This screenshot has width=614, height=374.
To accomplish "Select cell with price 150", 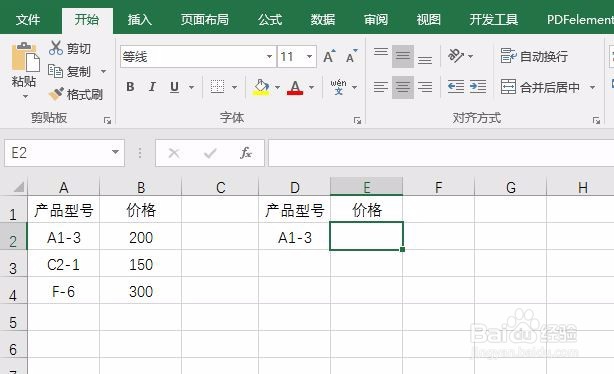I will [141, 264].
